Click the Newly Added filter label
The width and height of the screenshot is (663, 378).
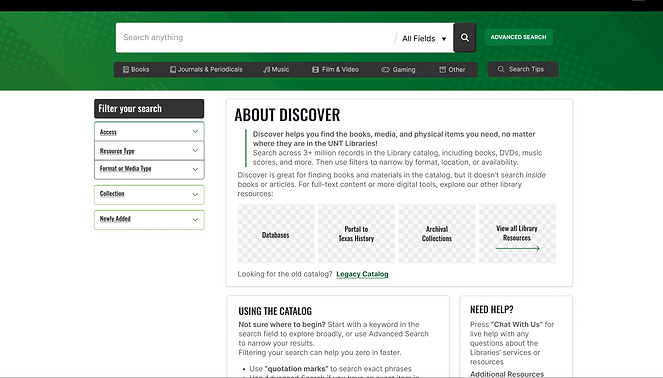click(115, 219)
